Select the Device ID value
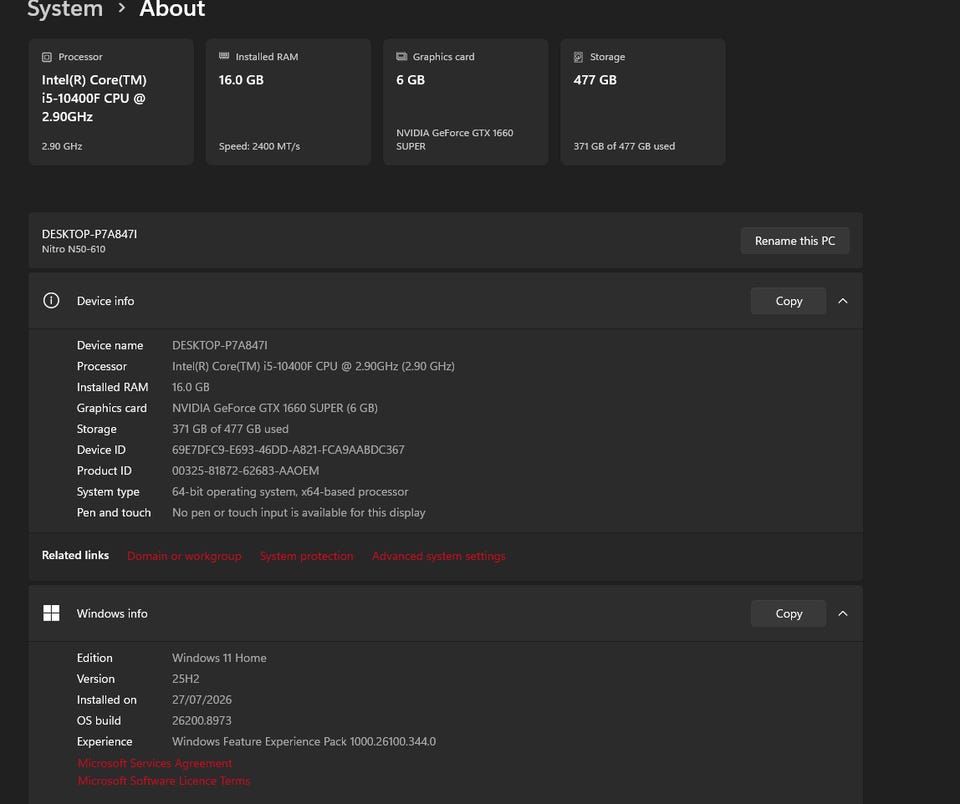 (288, 449)
